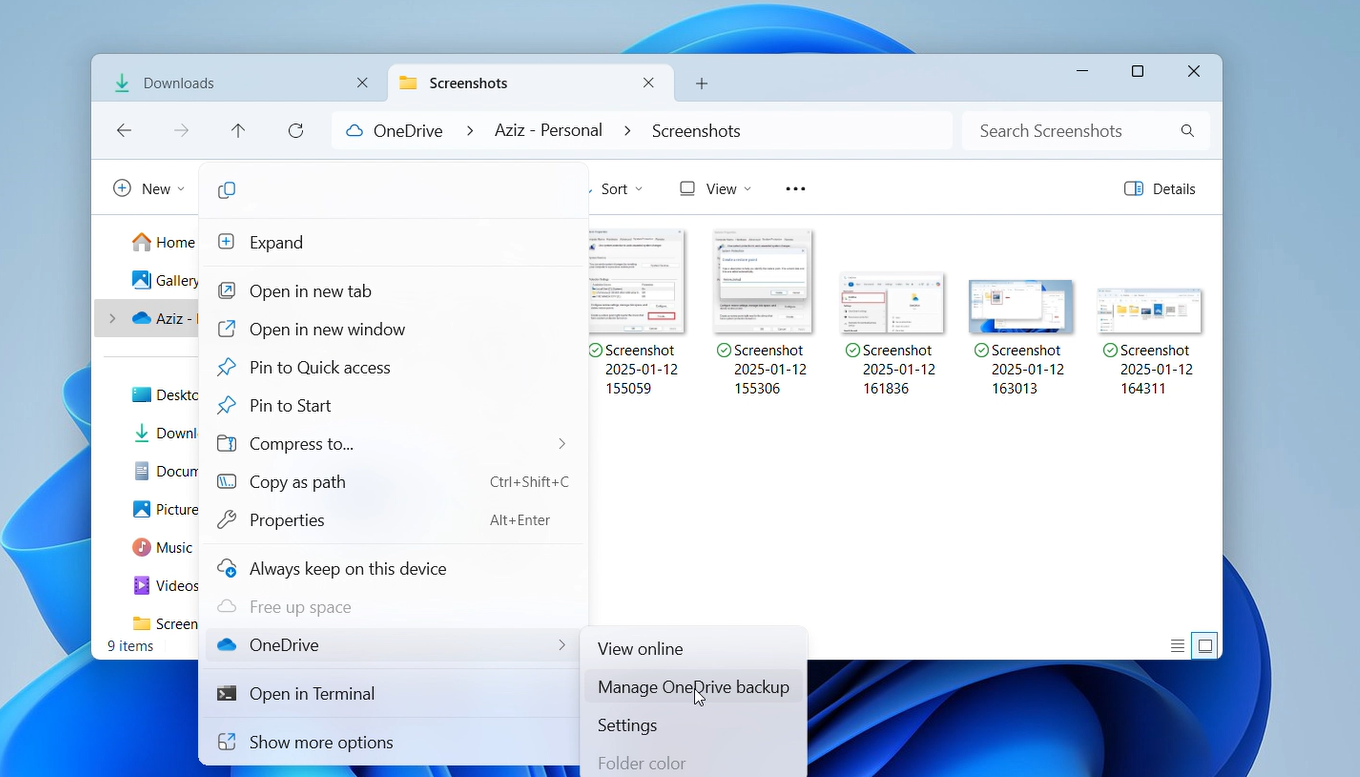Click the pin icon beside Pin to Start
The image size is (1360, 777).
(227, 405)
